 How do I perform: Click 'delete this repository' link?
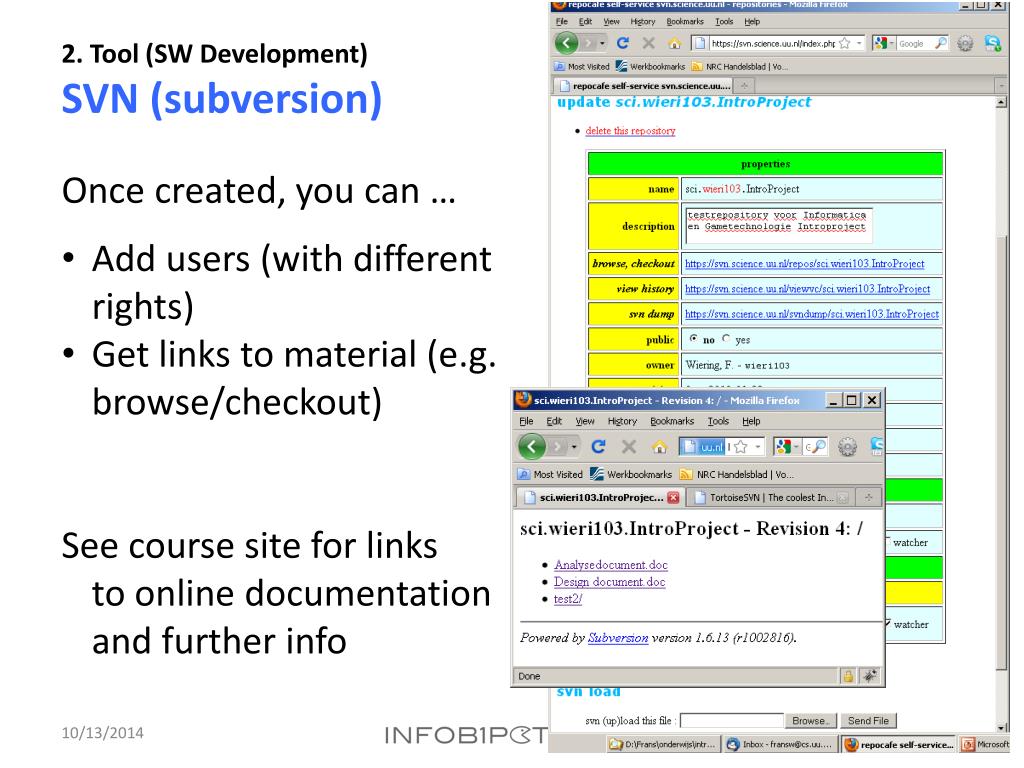pos(630,131)
